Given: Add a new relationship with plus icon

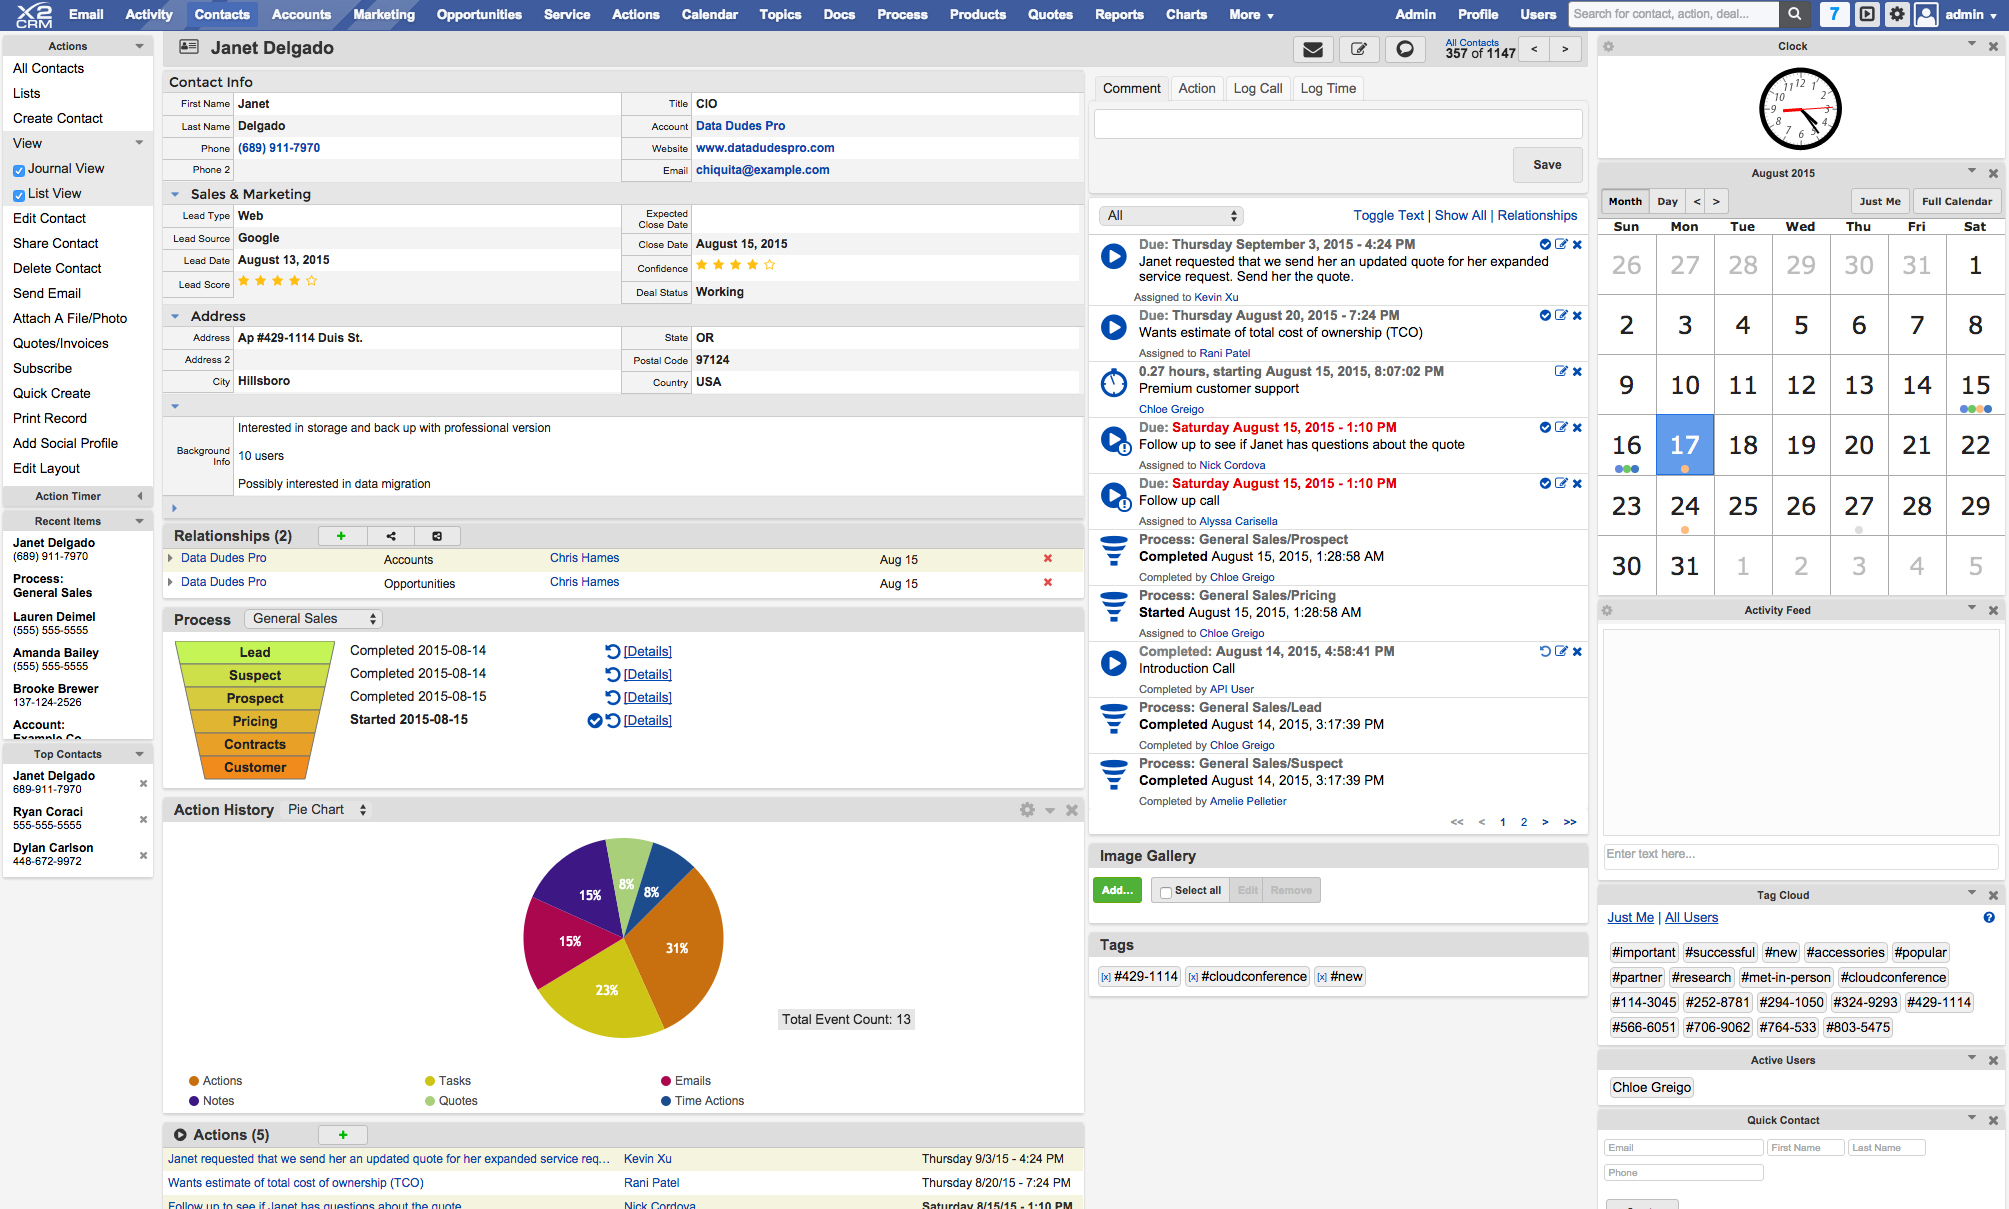Looking at the screenshot, I should tap(341, 536).
